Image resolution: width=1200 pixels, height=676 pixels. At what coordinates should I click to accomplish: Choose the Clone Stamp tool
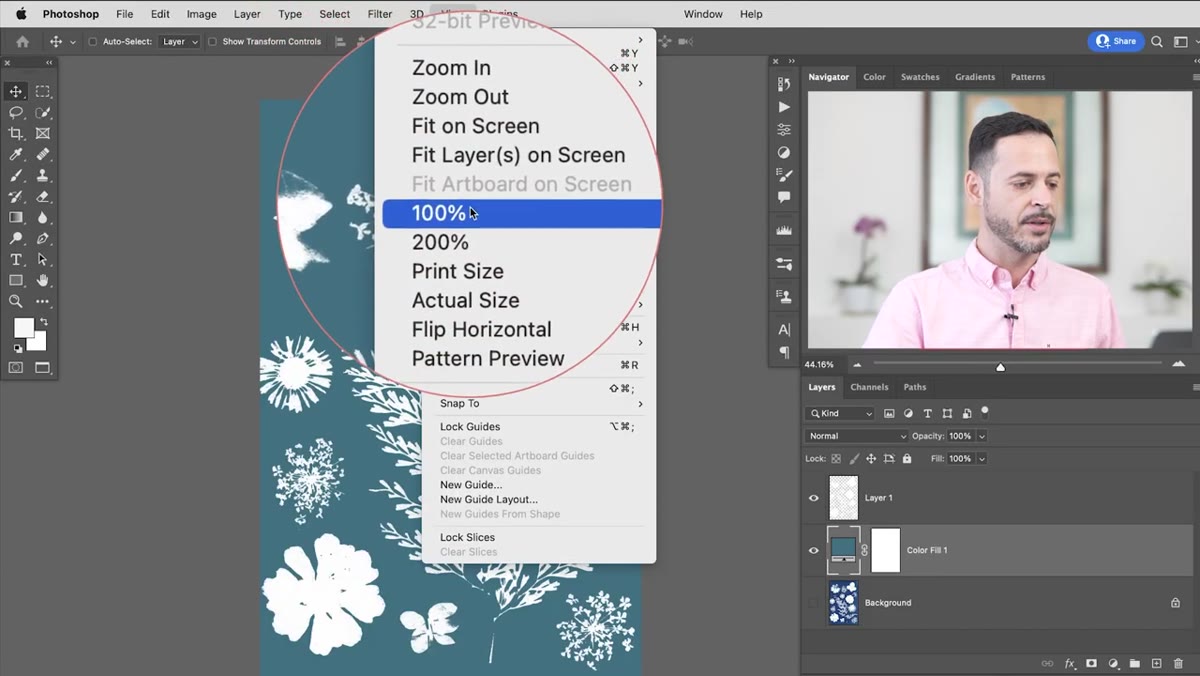pyautogui.click(x=43, y=176)
